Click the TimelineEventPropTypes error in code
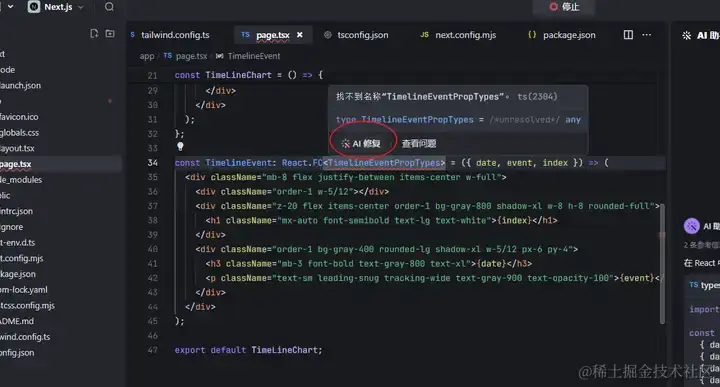The height and width of the screenshot is (387, 720). click(384, 163)
